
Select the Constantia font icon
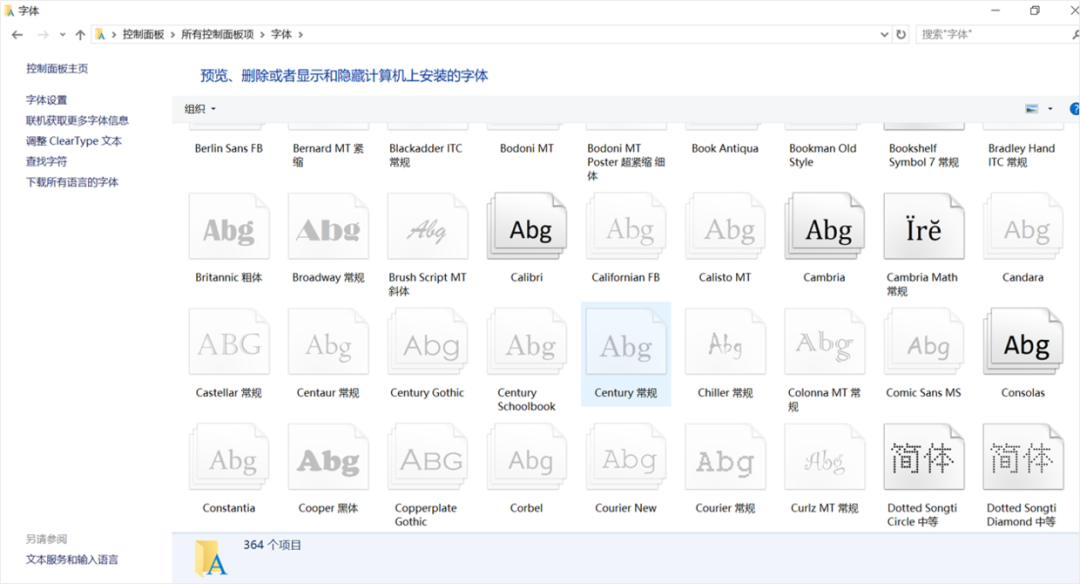[229, 457]
